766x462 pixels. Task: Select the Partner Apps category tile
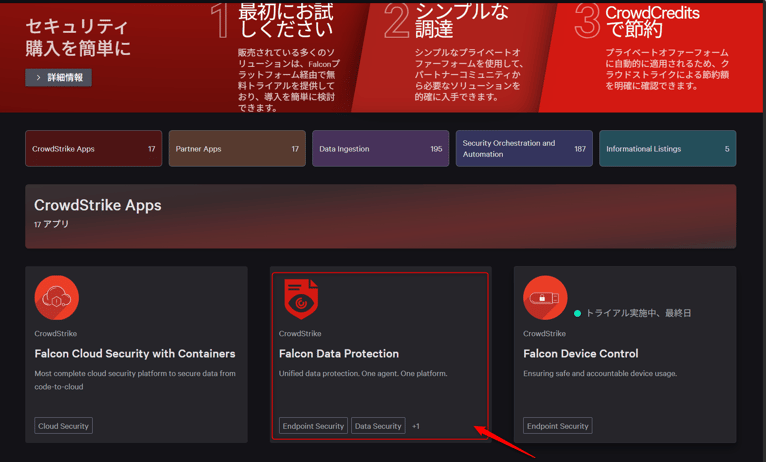click(x=237, y=148)
